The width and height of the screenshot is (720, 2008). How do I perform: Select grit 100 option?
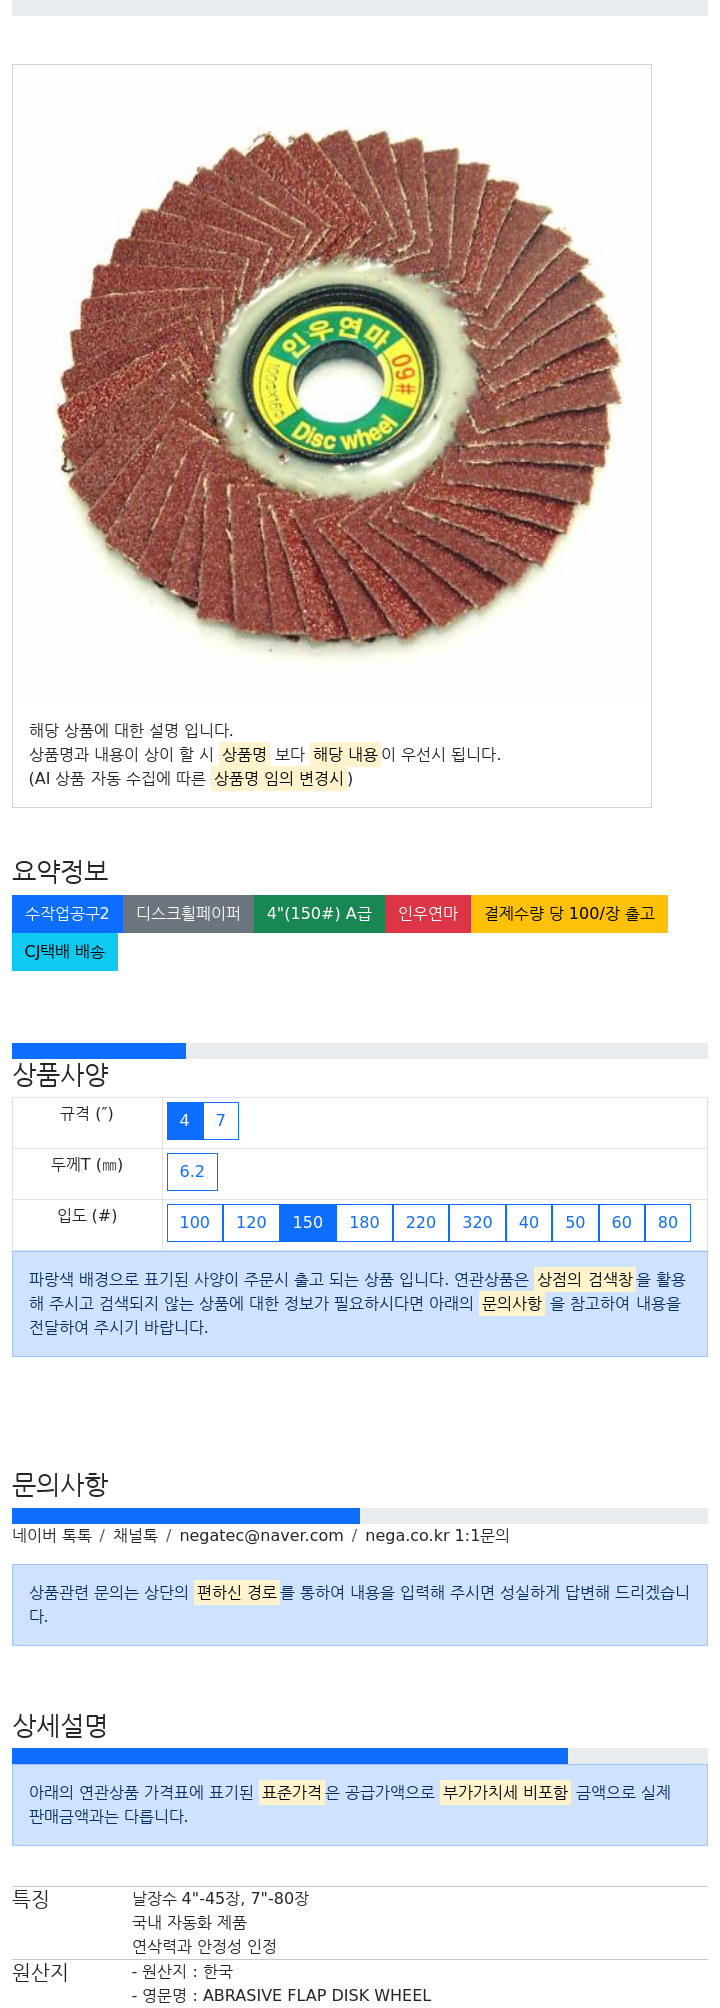[x=195, y=1223]
